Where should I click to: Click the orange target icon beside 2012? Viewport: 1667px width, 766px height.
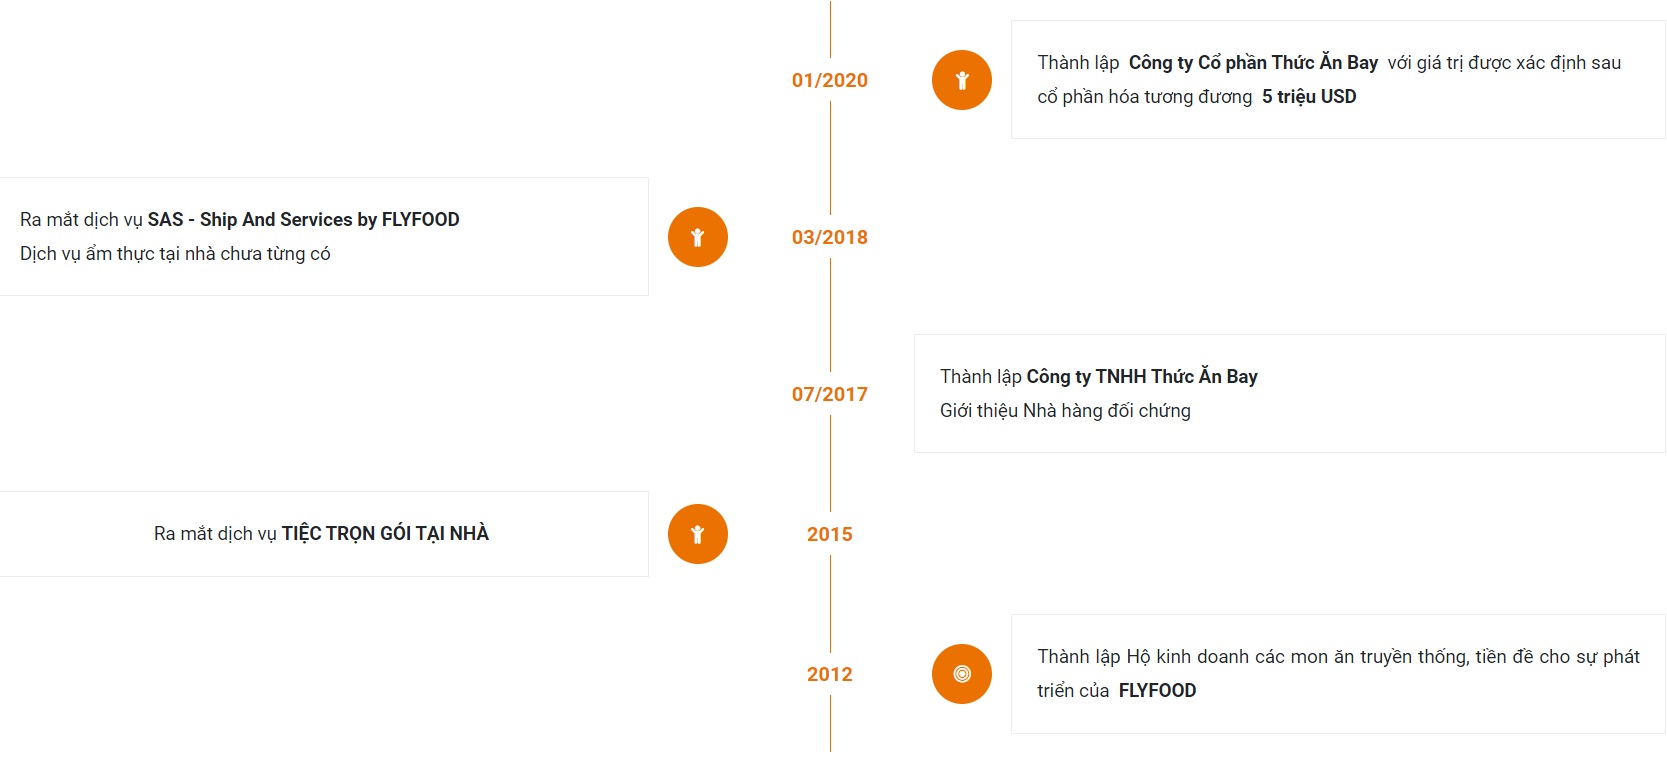coord(961,674)
